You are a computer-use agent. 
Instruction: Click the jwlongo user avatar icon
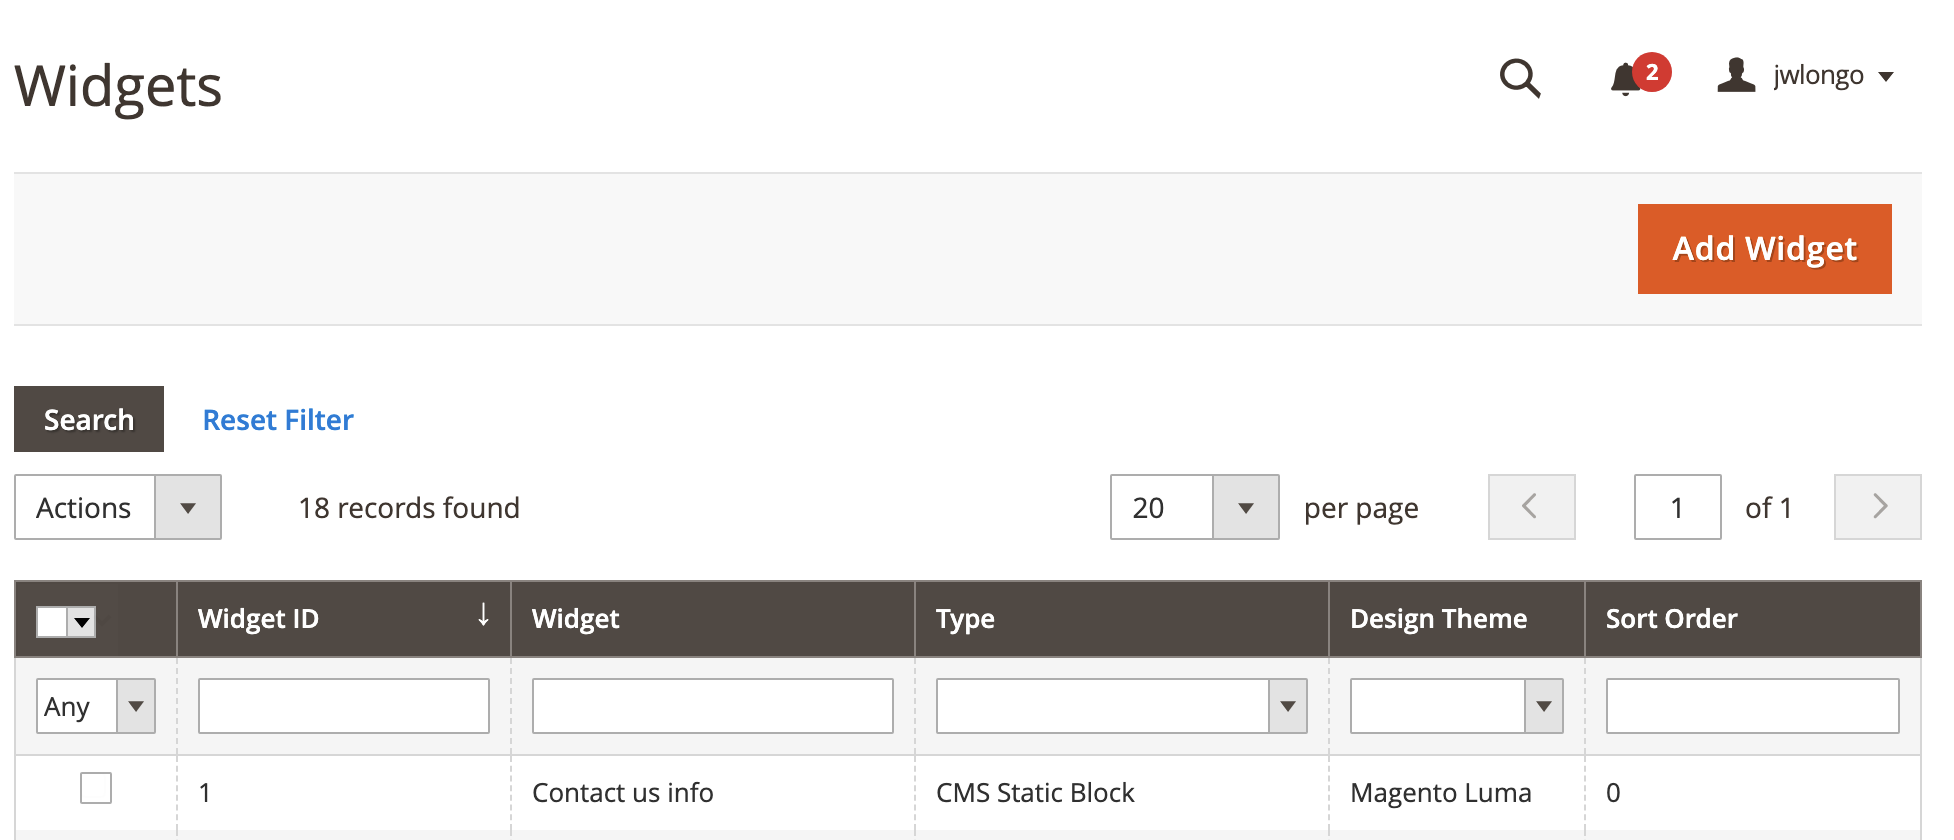click(x=1736, y=75)
